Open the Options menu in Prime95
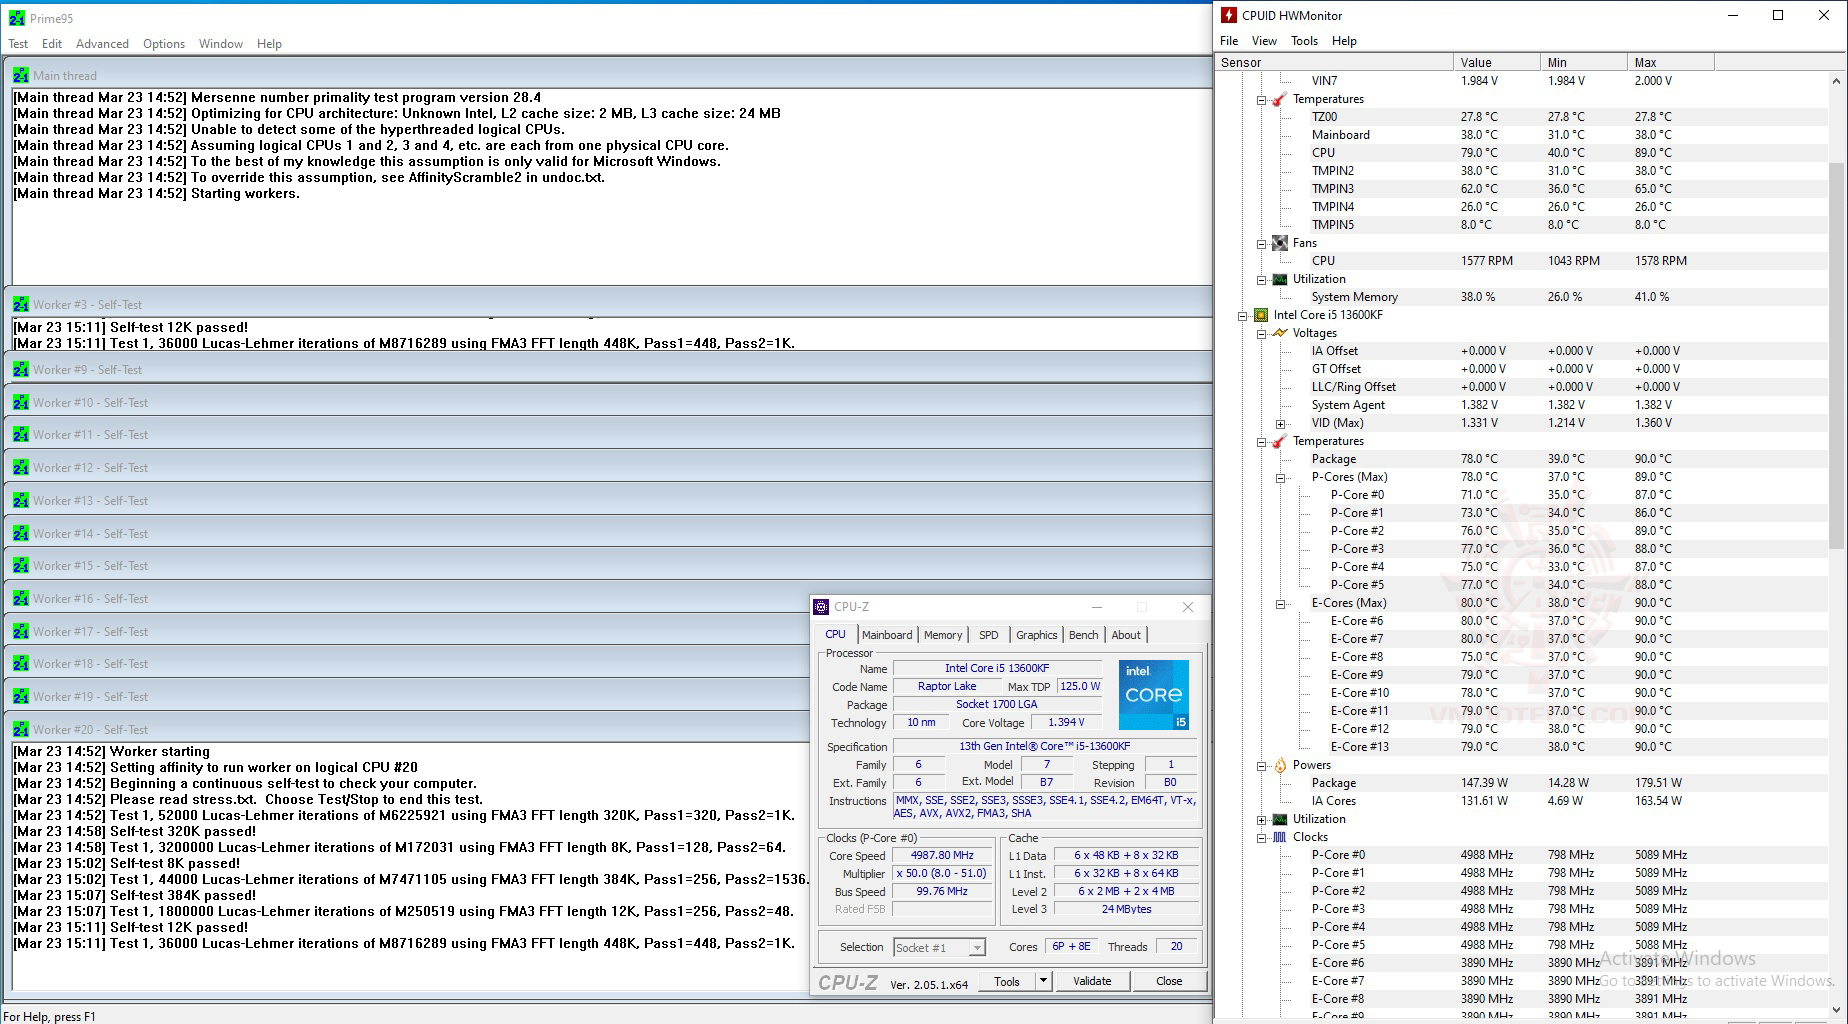 tap(164, 44)
